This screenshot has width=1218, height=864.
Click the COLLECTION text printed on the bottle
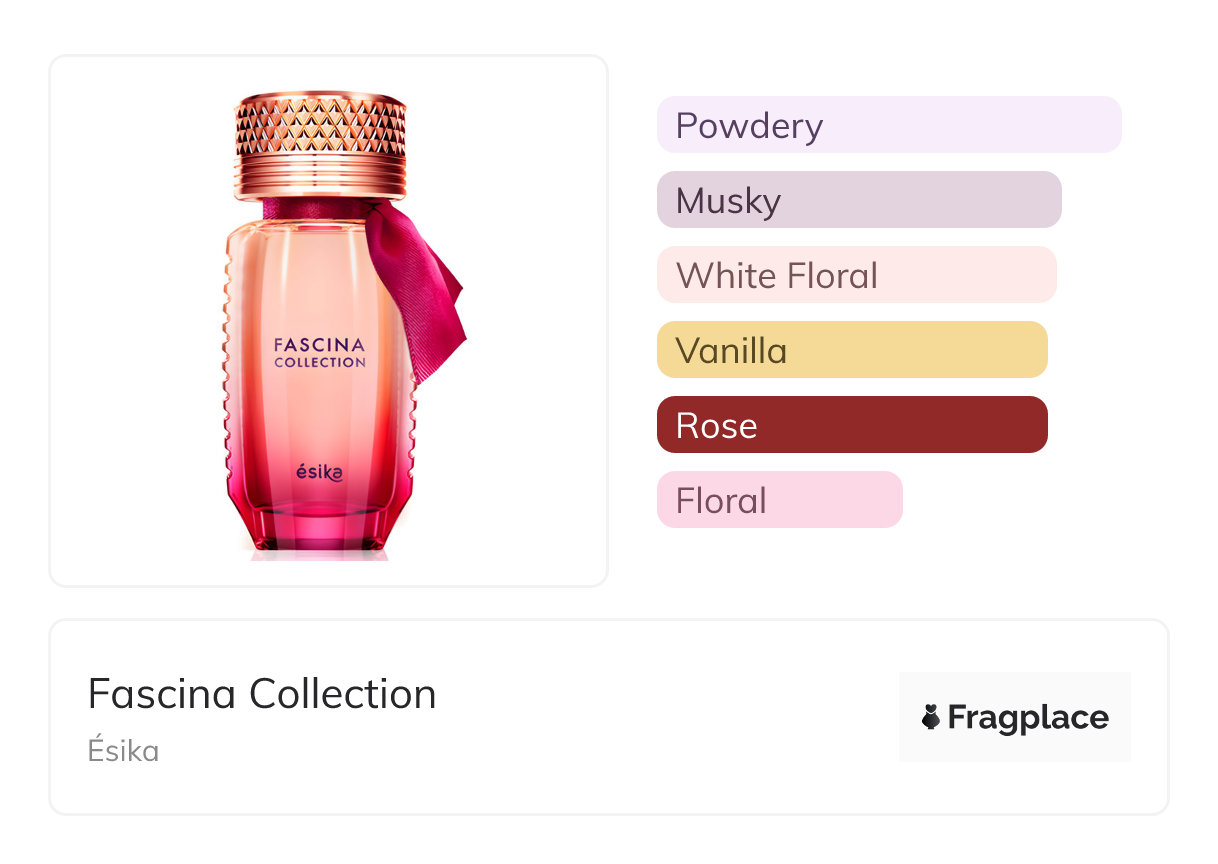[x=320, y=362]
